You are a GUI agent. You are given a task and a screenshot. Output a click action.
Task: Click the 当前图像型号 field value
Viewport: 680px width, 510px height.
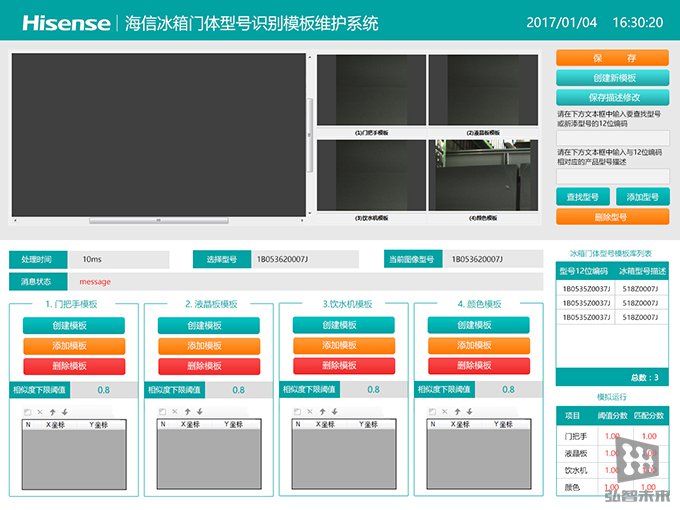click(493, 259)
